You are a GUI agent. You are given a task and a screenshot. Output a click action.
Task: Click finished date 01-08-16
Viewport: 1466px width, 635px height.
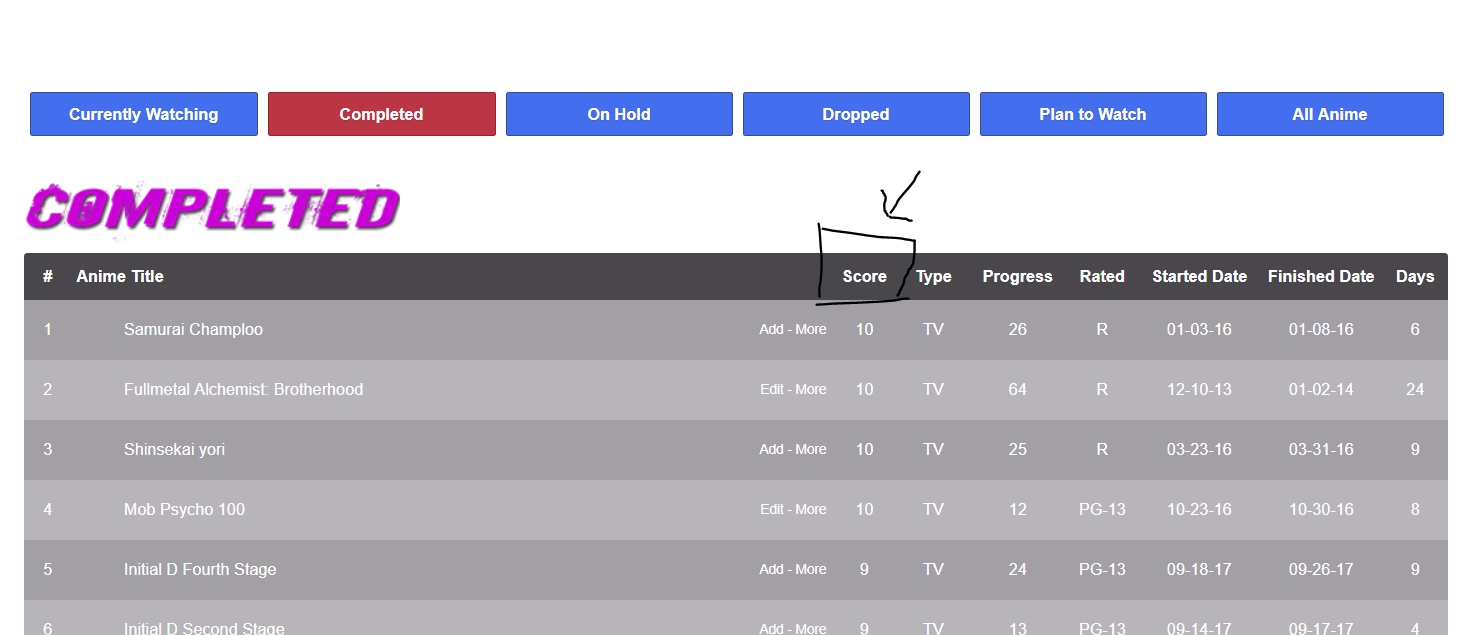pyautogui.click(x=1321, y=329)
